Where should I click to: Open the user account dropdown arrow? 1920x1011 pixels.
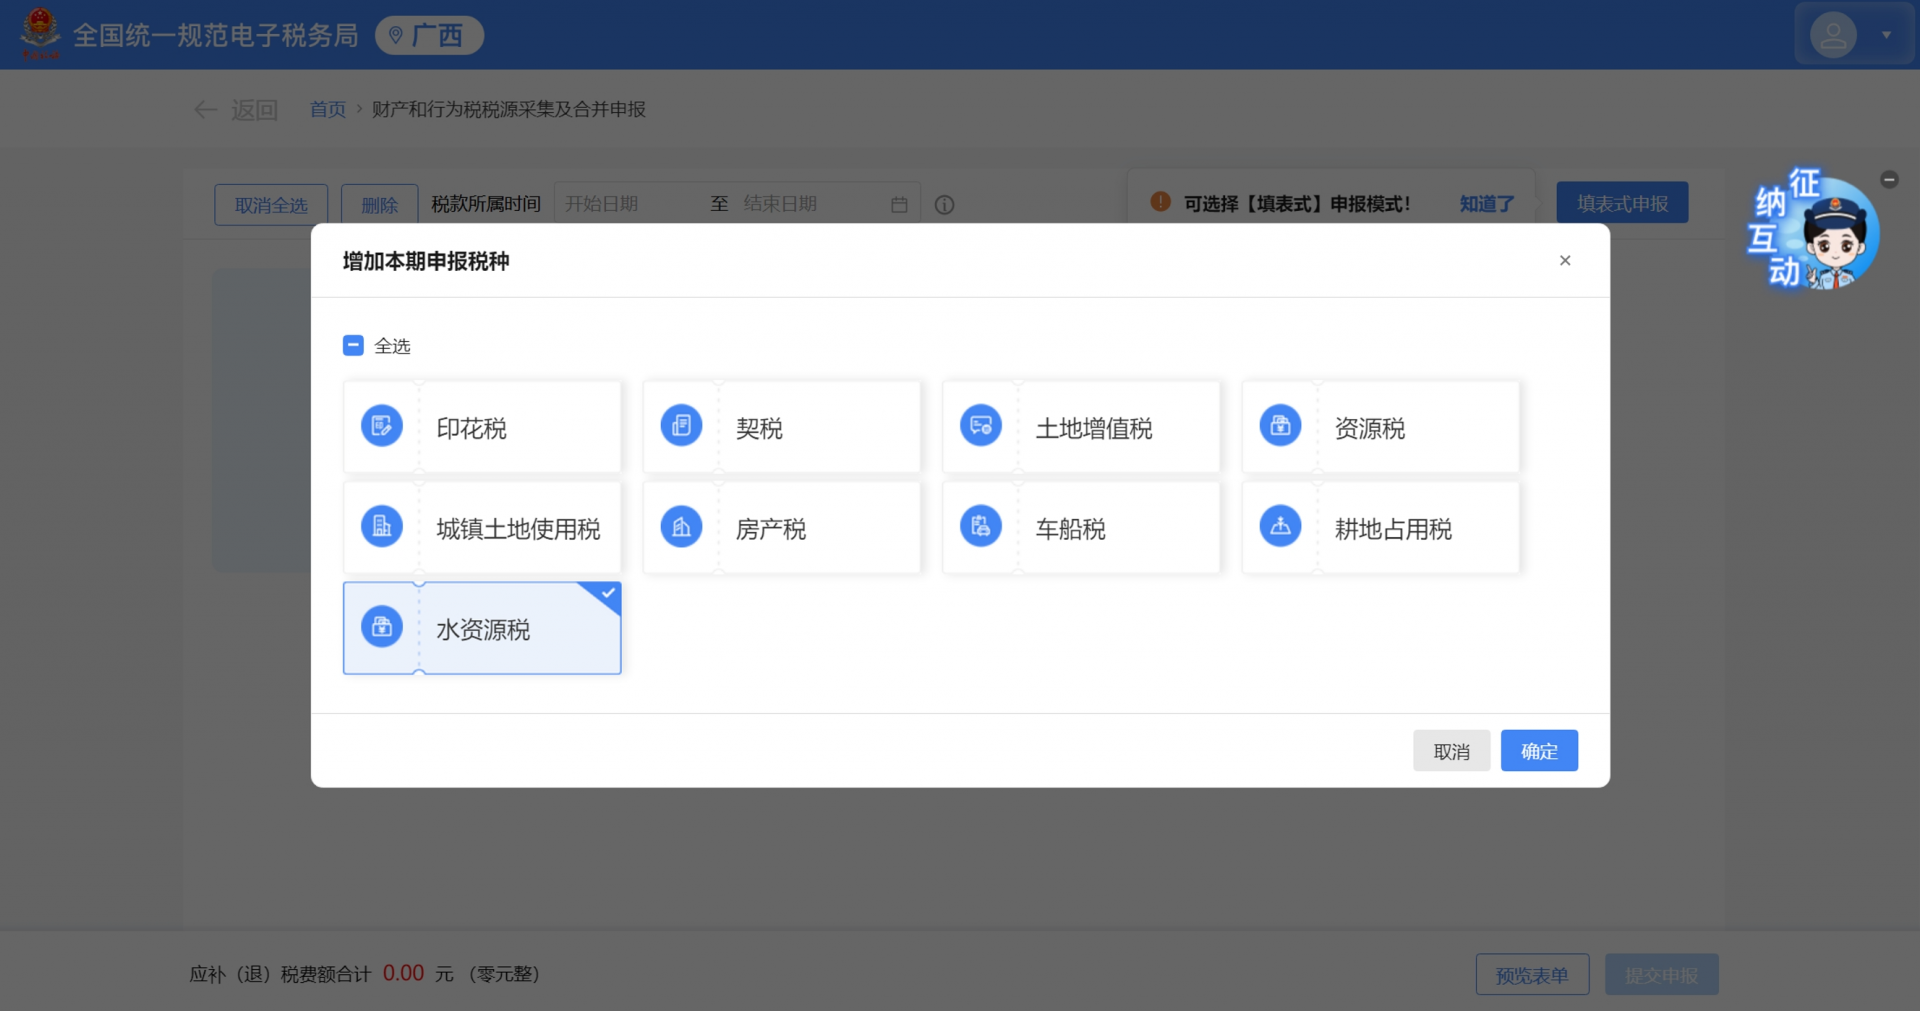(1886, 35)
